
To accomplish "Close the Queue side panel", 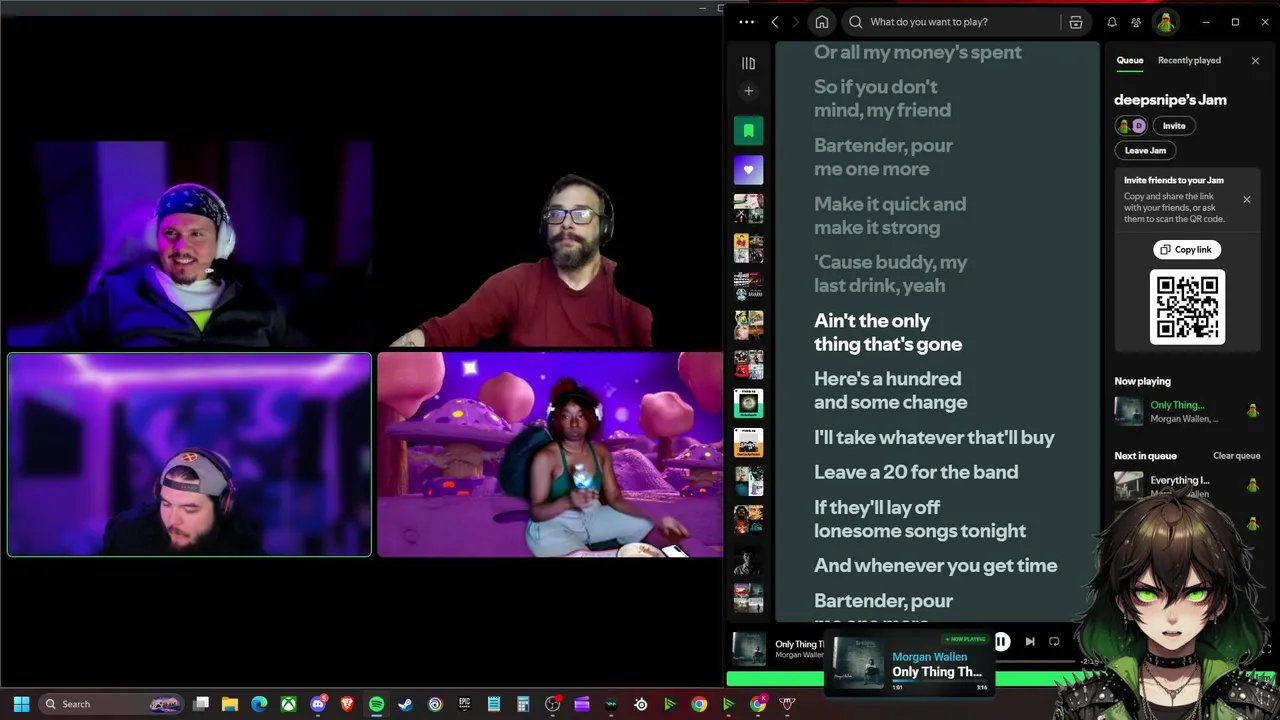I will click(1255, 61).
